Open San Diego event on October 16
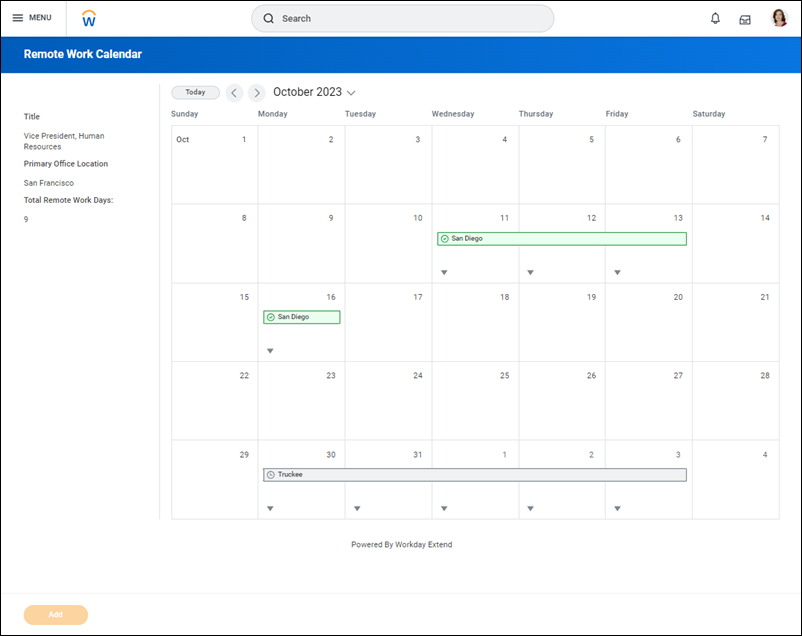Image resolution: width=802 pixels, height=636 pixels. (x=302, y=317)
